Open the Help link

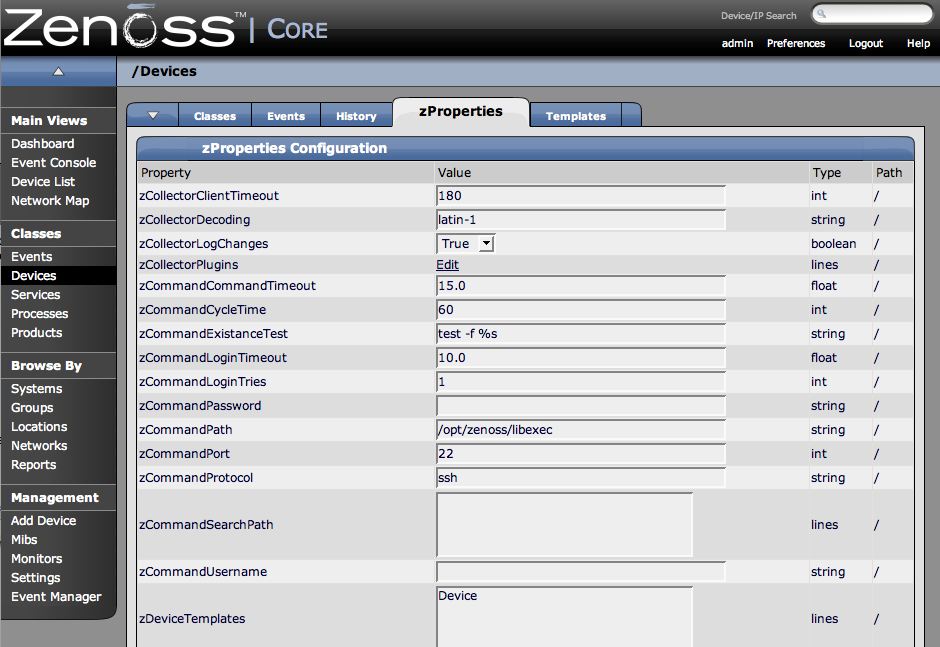coord(918,43)
